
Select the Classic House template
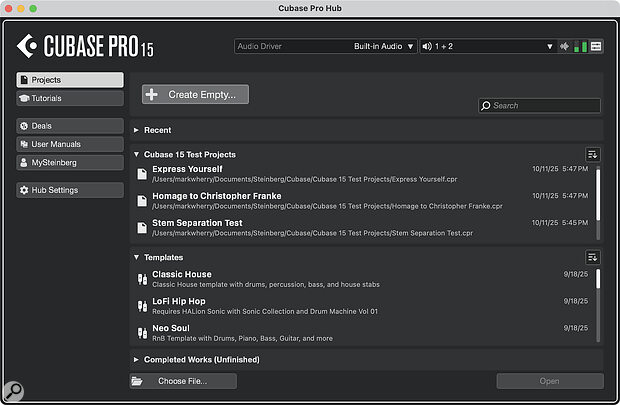coord(363,279)
